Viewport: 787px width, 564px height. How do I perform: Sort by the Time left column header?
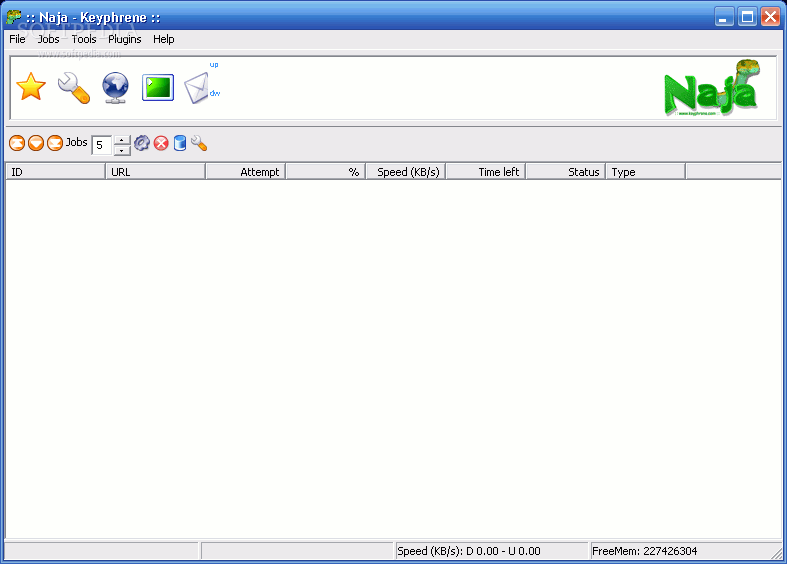click(486, 172)
